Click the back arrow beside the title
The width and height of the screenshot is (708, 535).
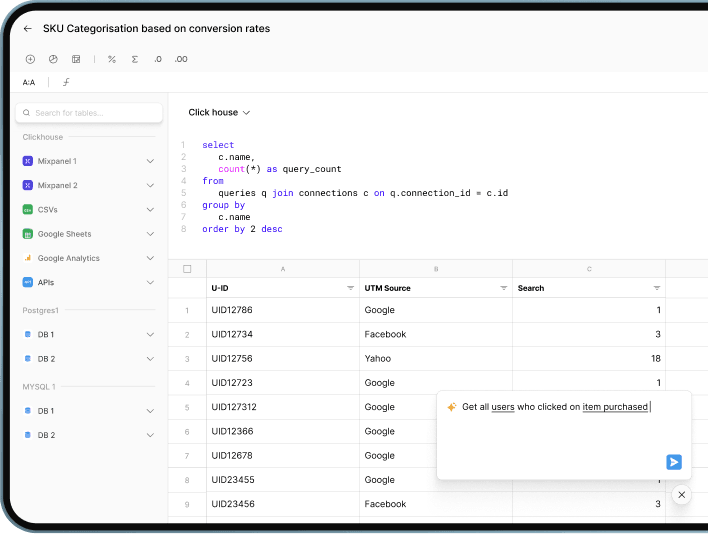pos(27,29)
